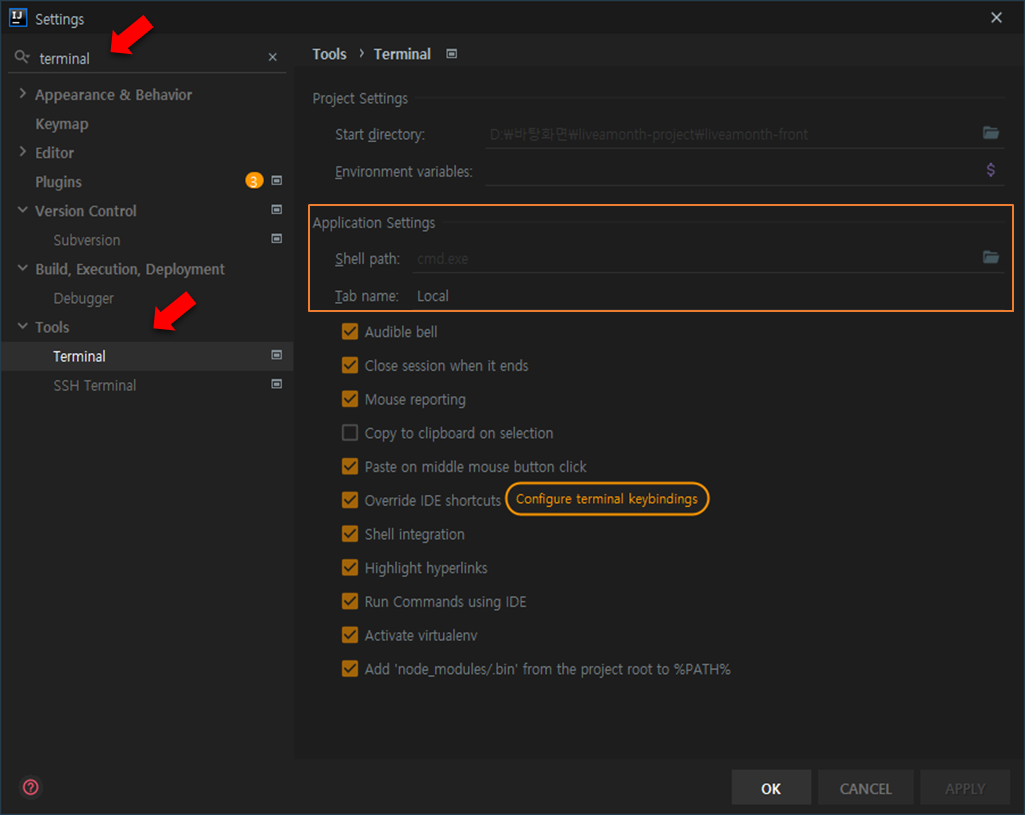Click the Plugins update badge showing 3
Screen dimensions: 1025x815
253,181
